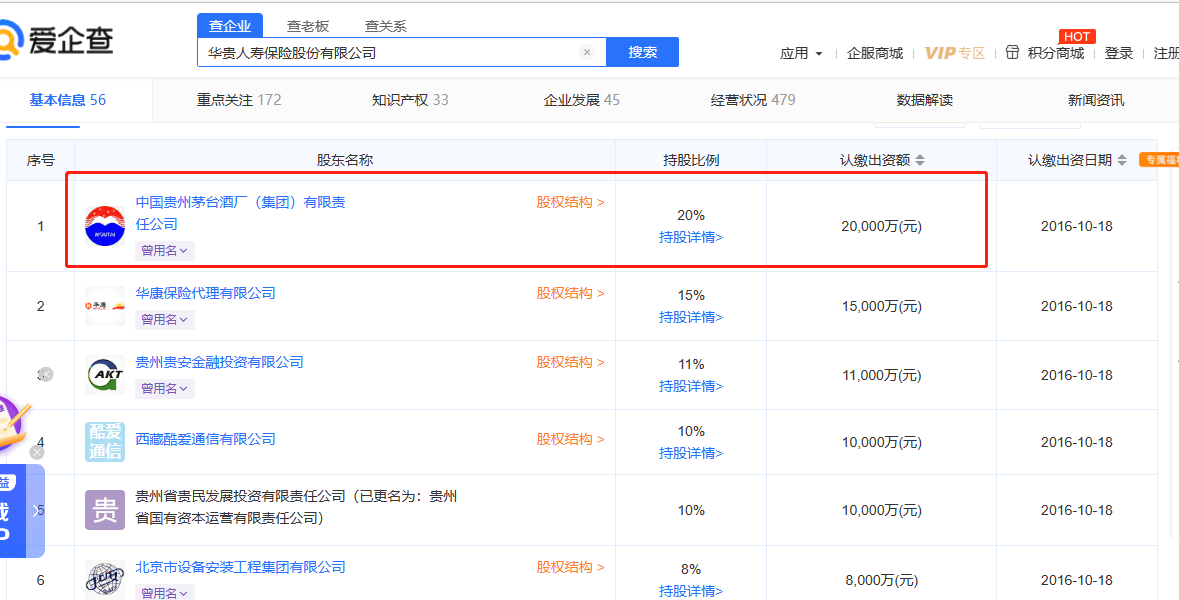The width and height of the screenshot is (1179, 600).
Task: Switch to 经营状况 479 tab
Action: pyautogui.click(x=753, y=99)
